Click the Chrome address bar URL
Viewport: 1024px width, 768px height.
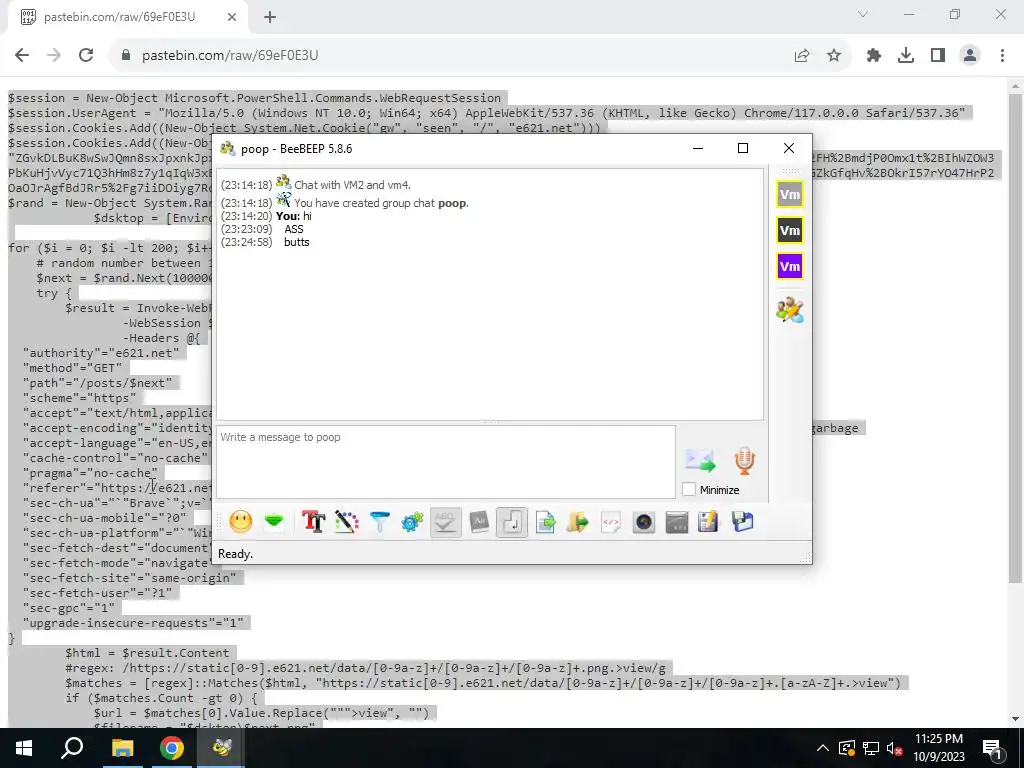click(x=230, y=56)
